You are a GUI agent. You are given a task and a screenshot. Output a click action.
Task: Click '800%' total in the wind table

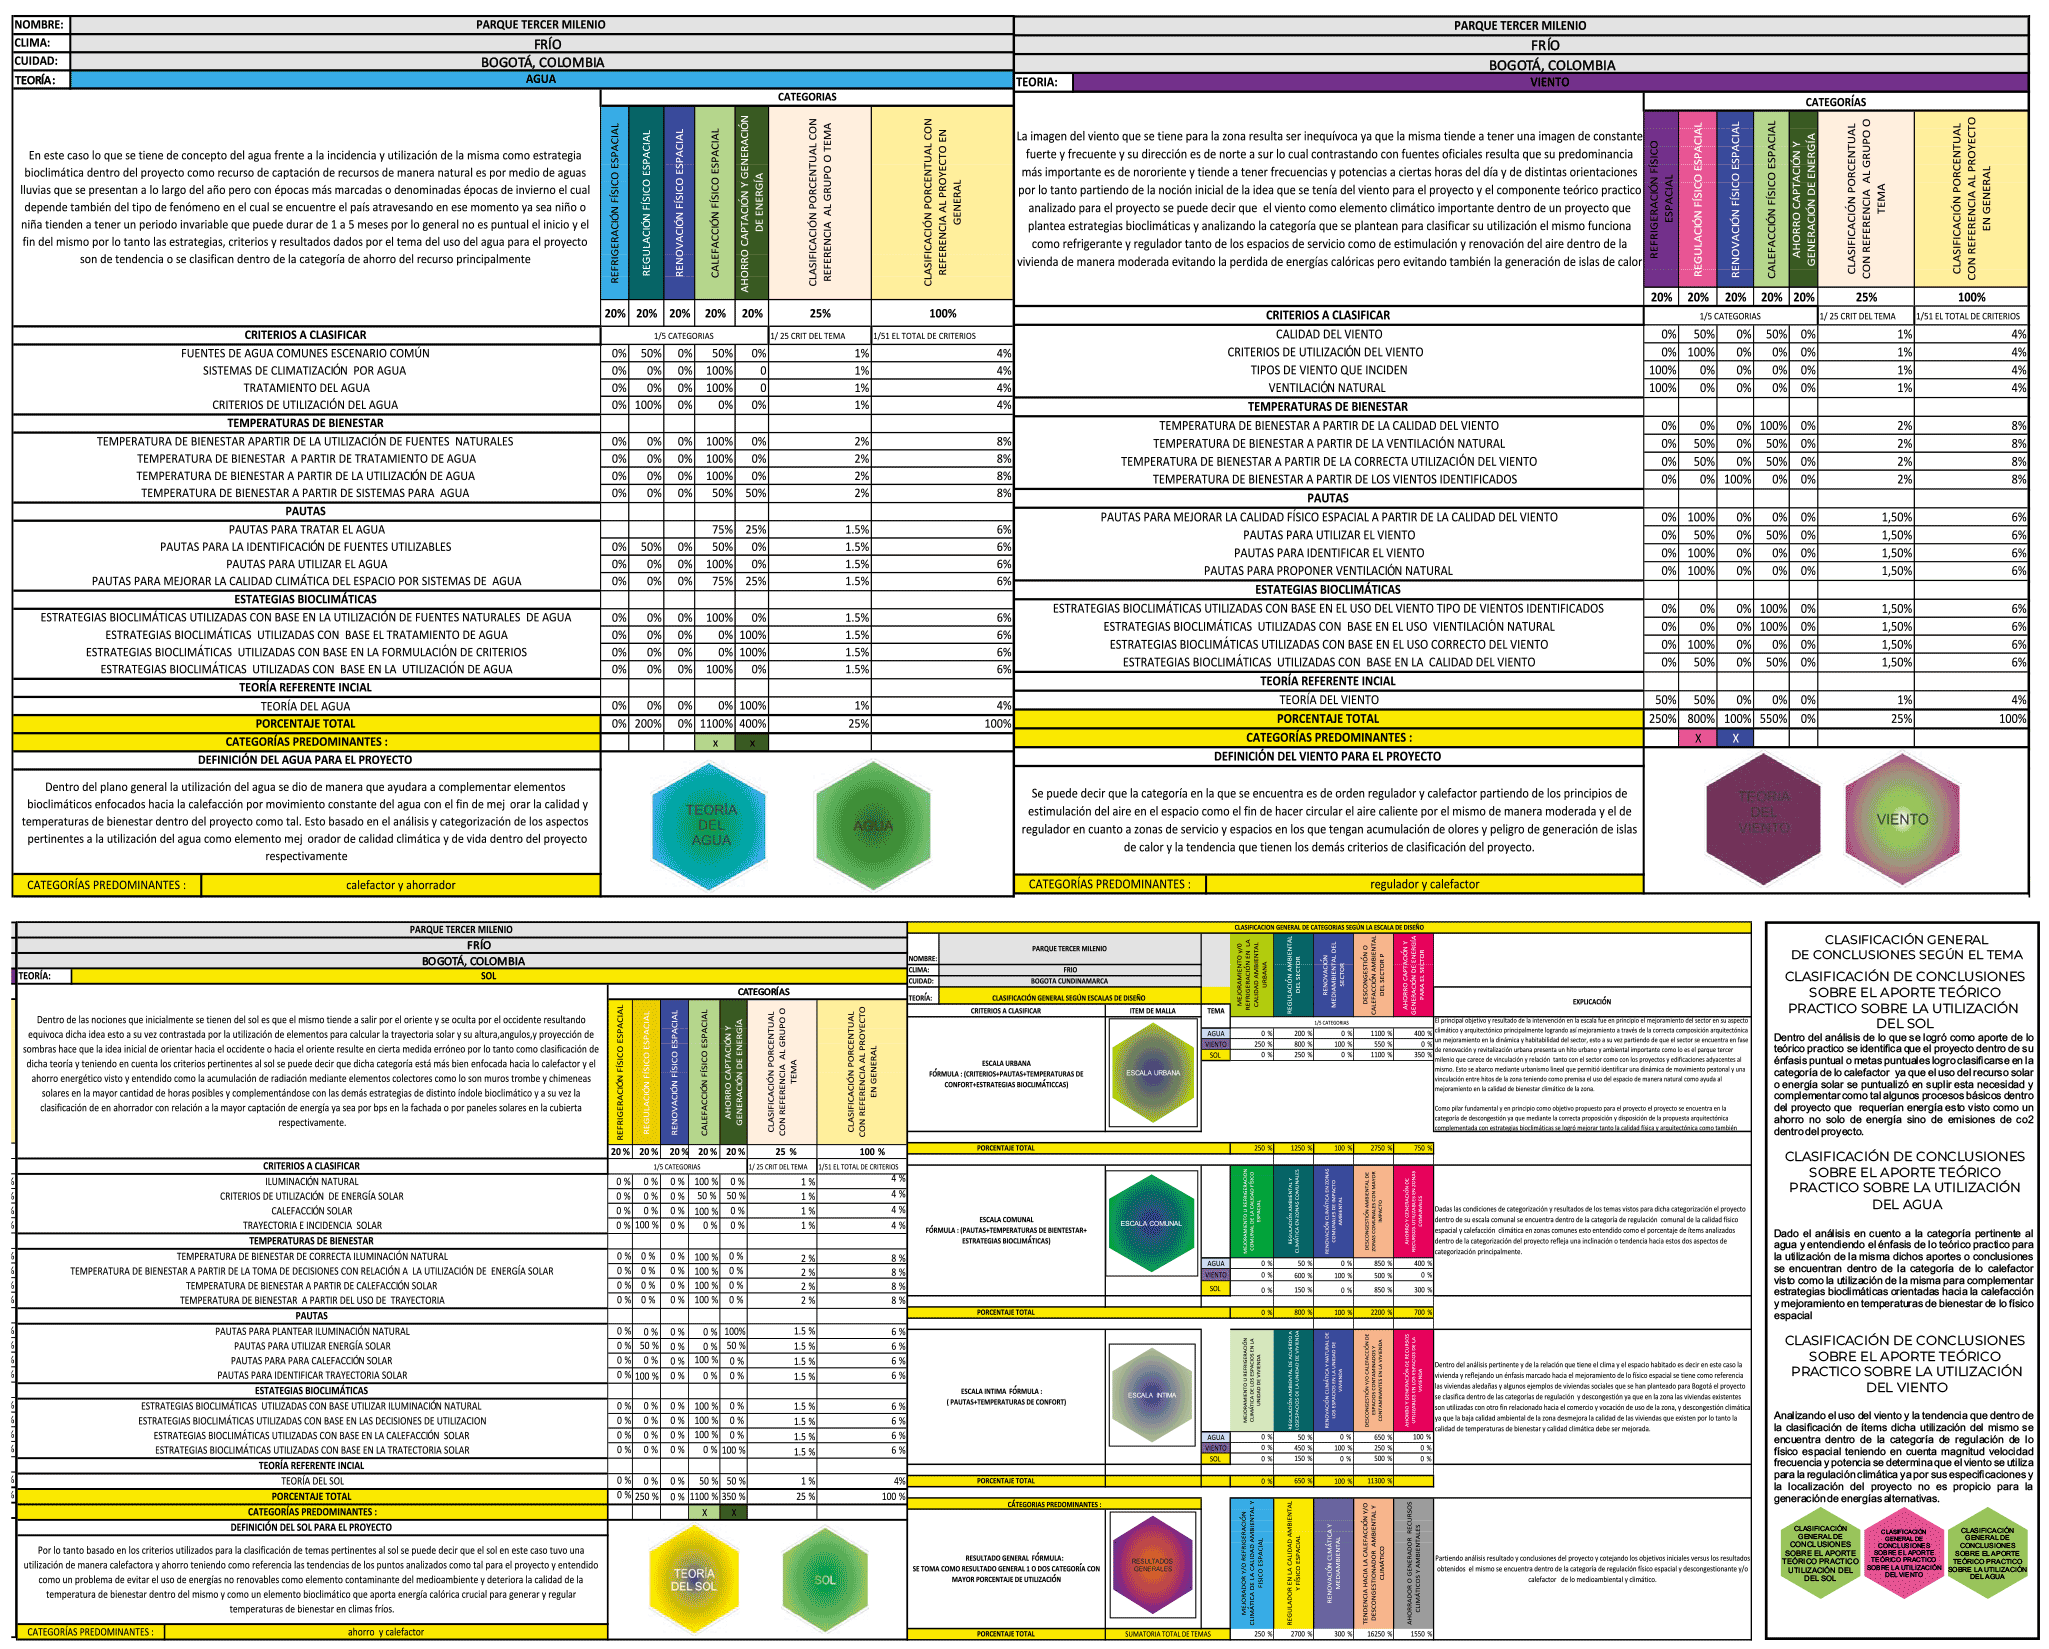click(1699, 719)
